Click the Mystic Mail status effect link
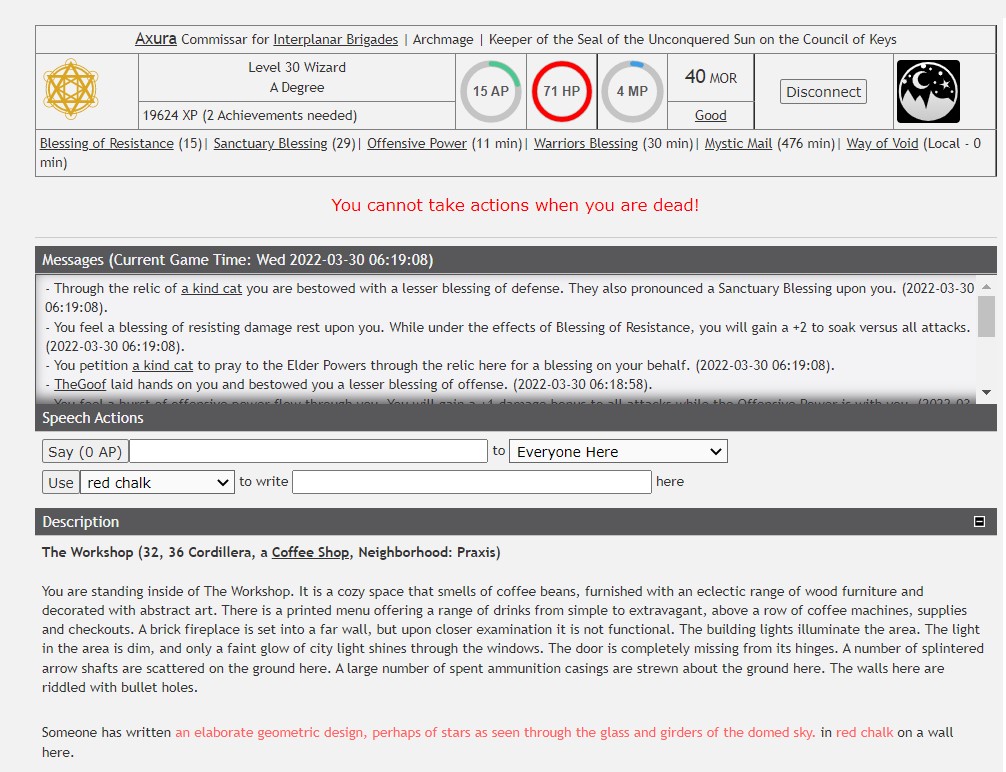 coord(738,144)
